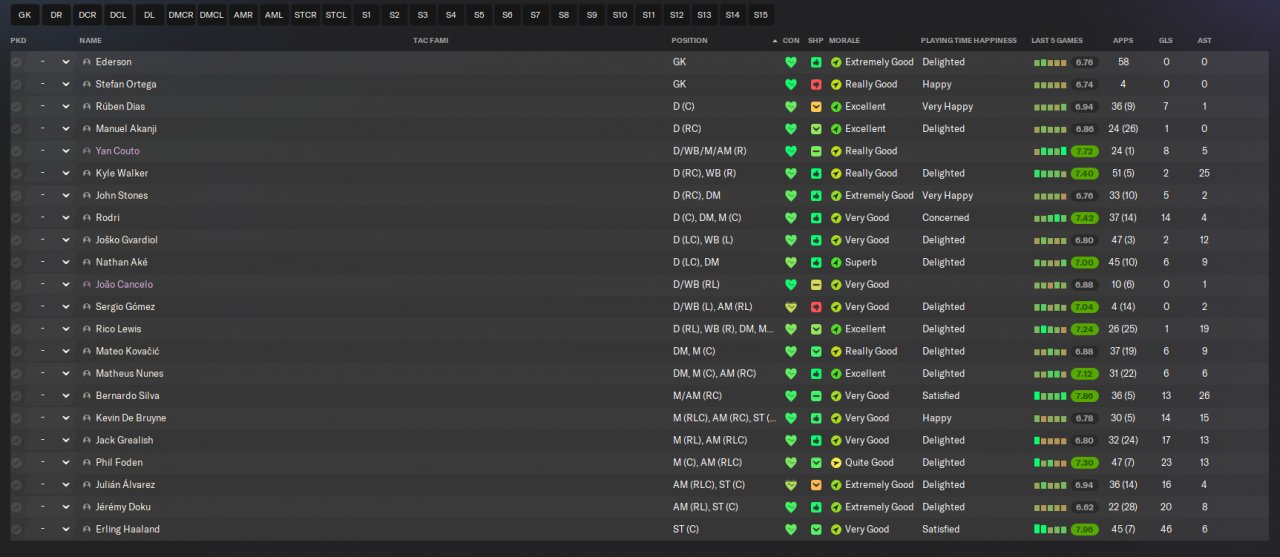The height and width of the screenshot is (557, 1280).
Task: Select the DMCL position button
Action: coord(211,15)
